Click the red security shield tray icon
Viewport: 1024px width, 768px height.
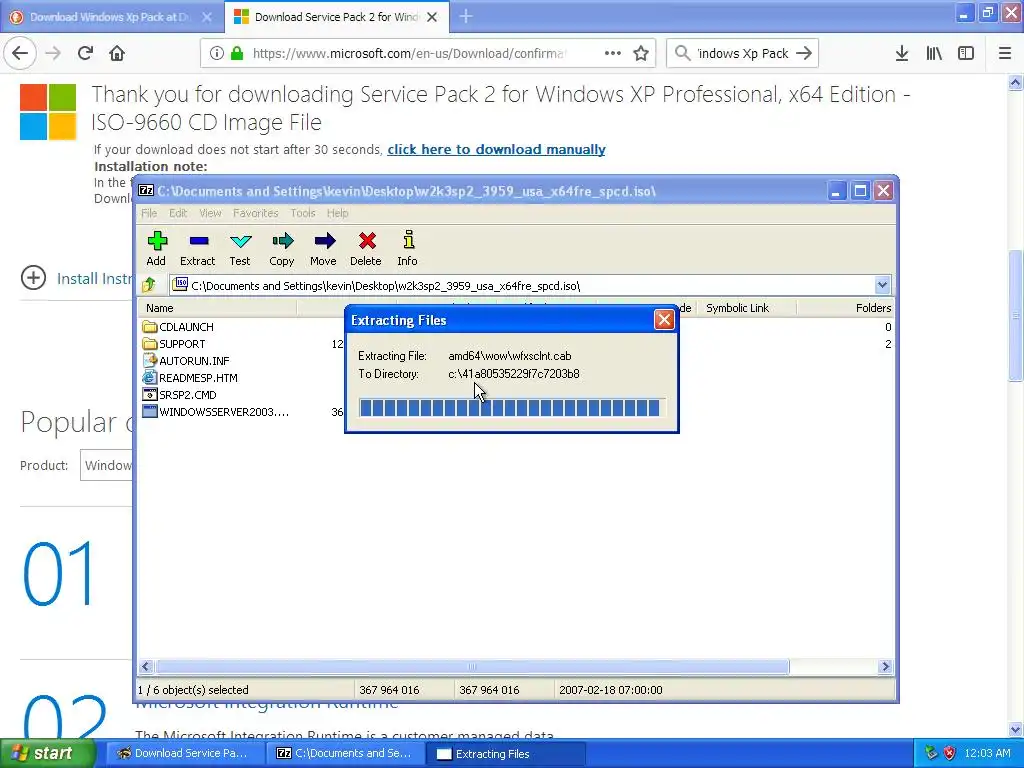pos(950,753)
